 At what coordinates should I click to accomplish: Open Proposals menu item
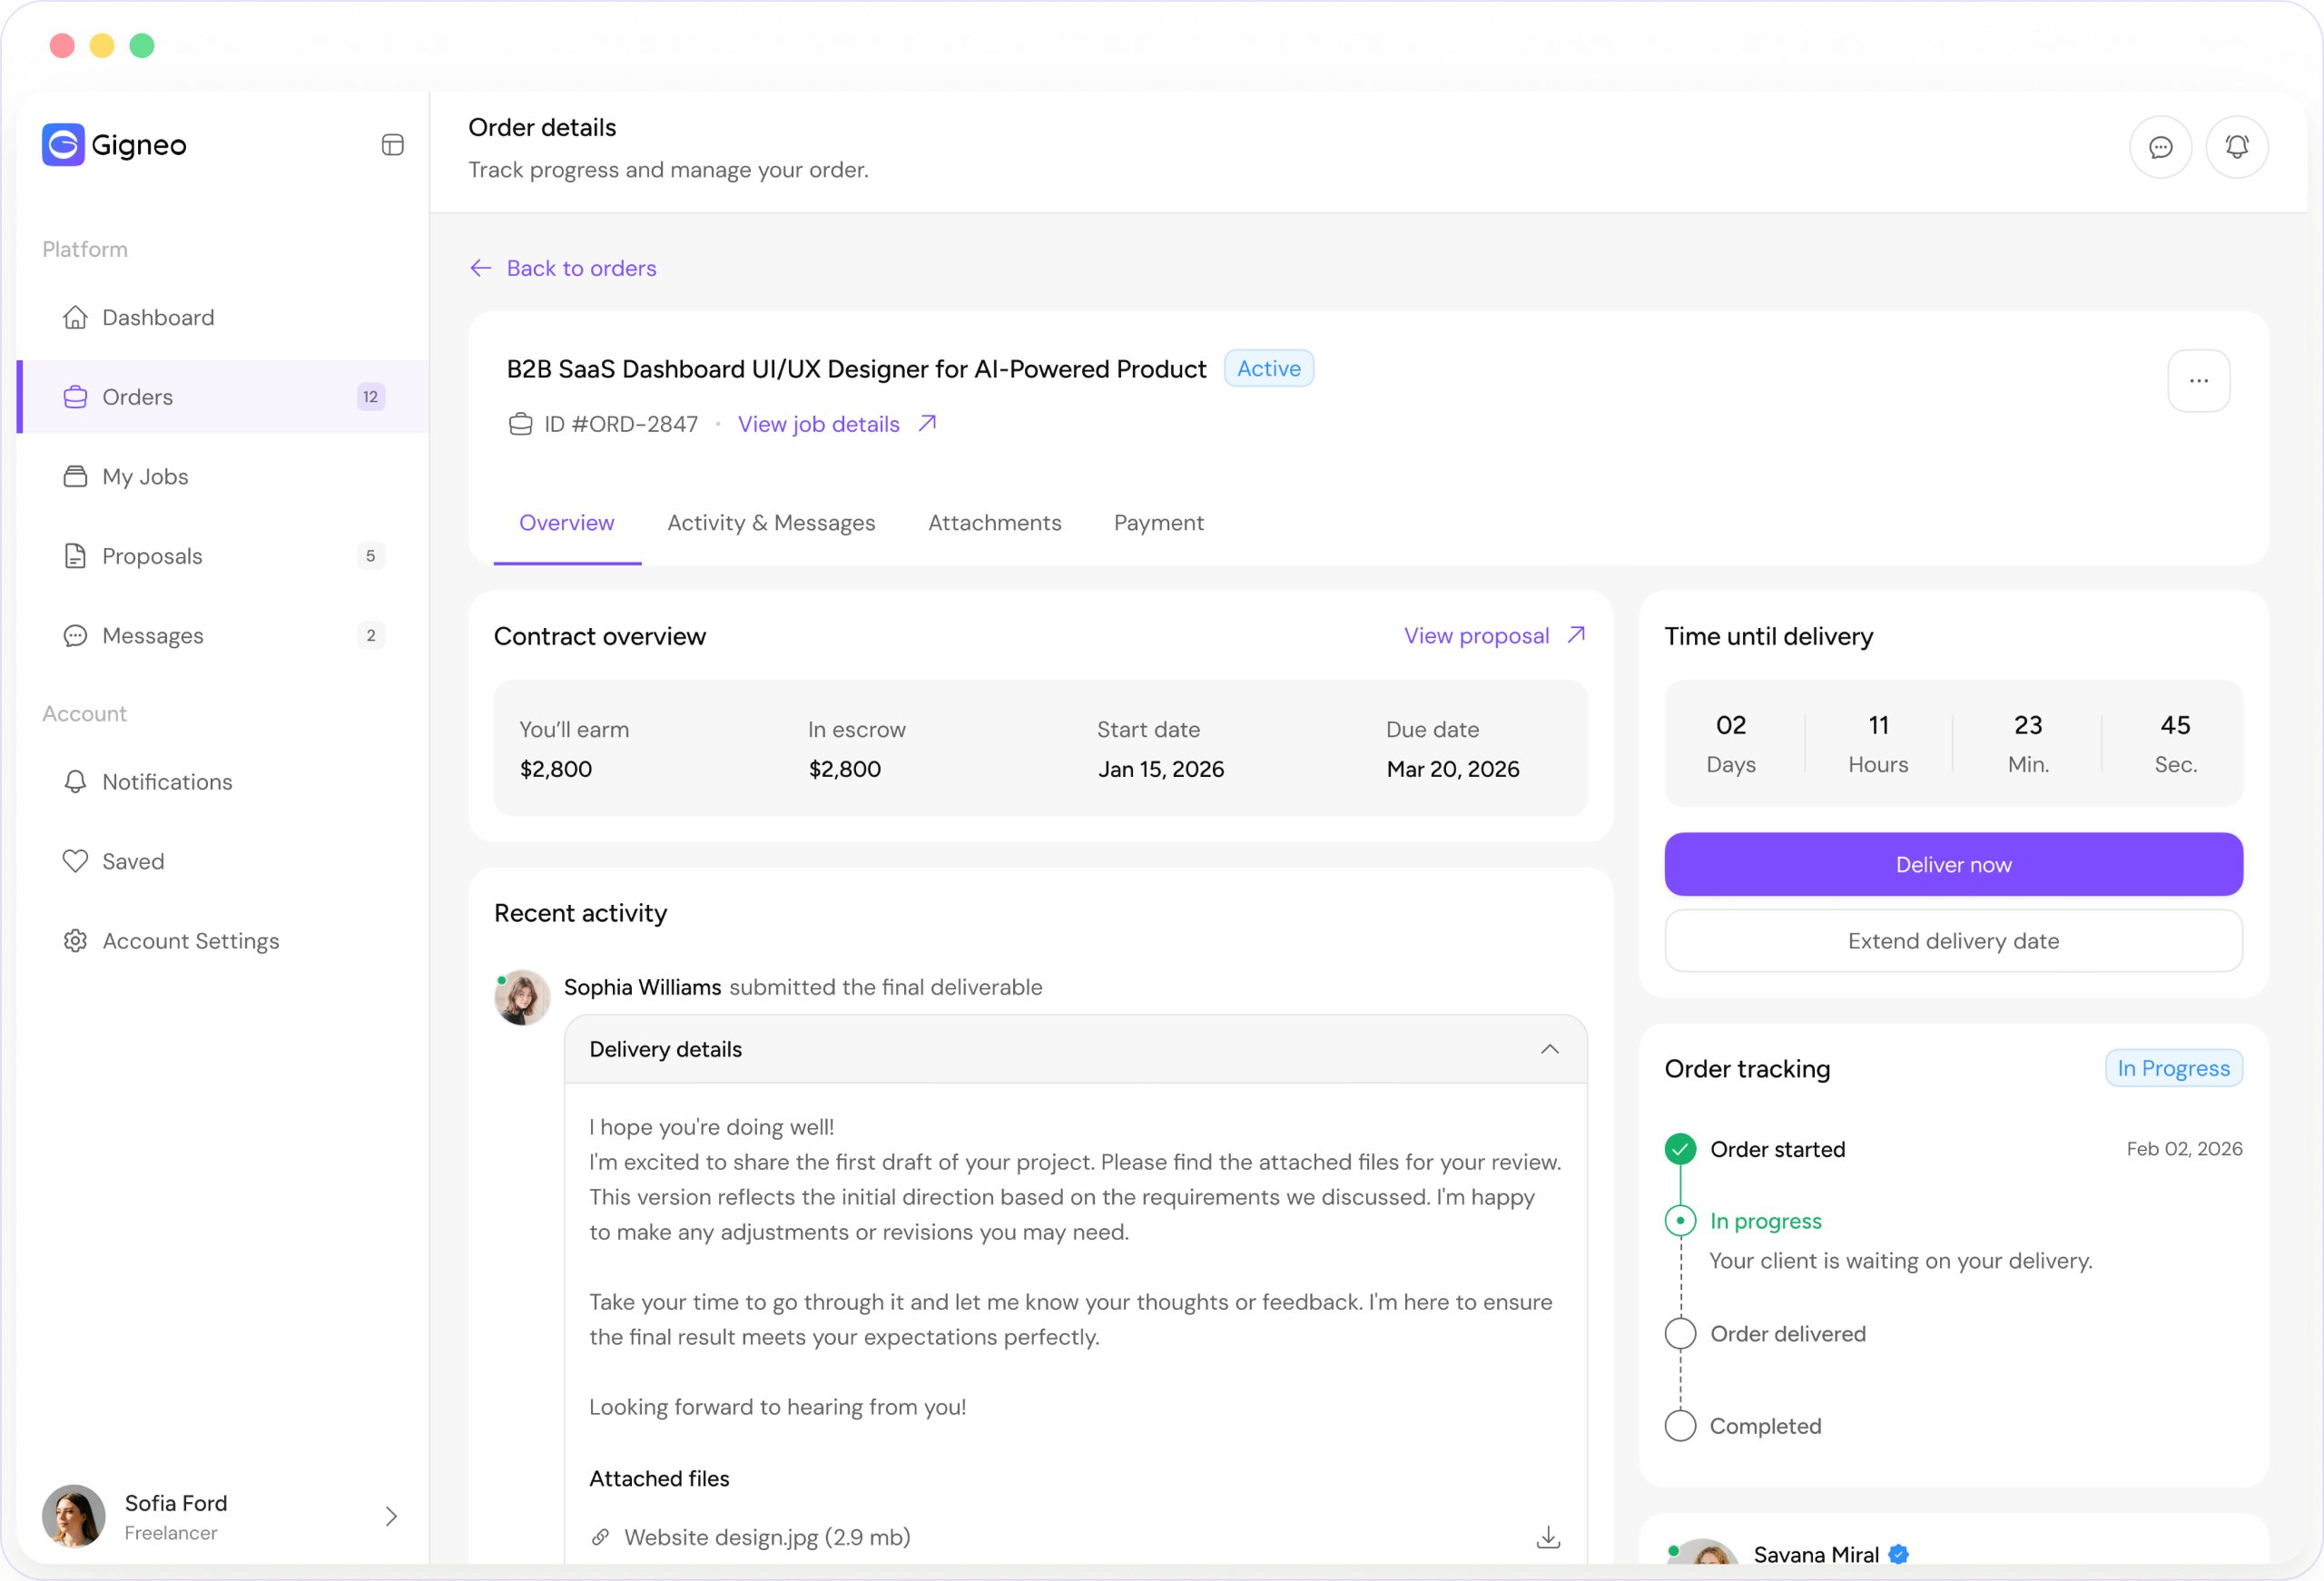(224, 556)
